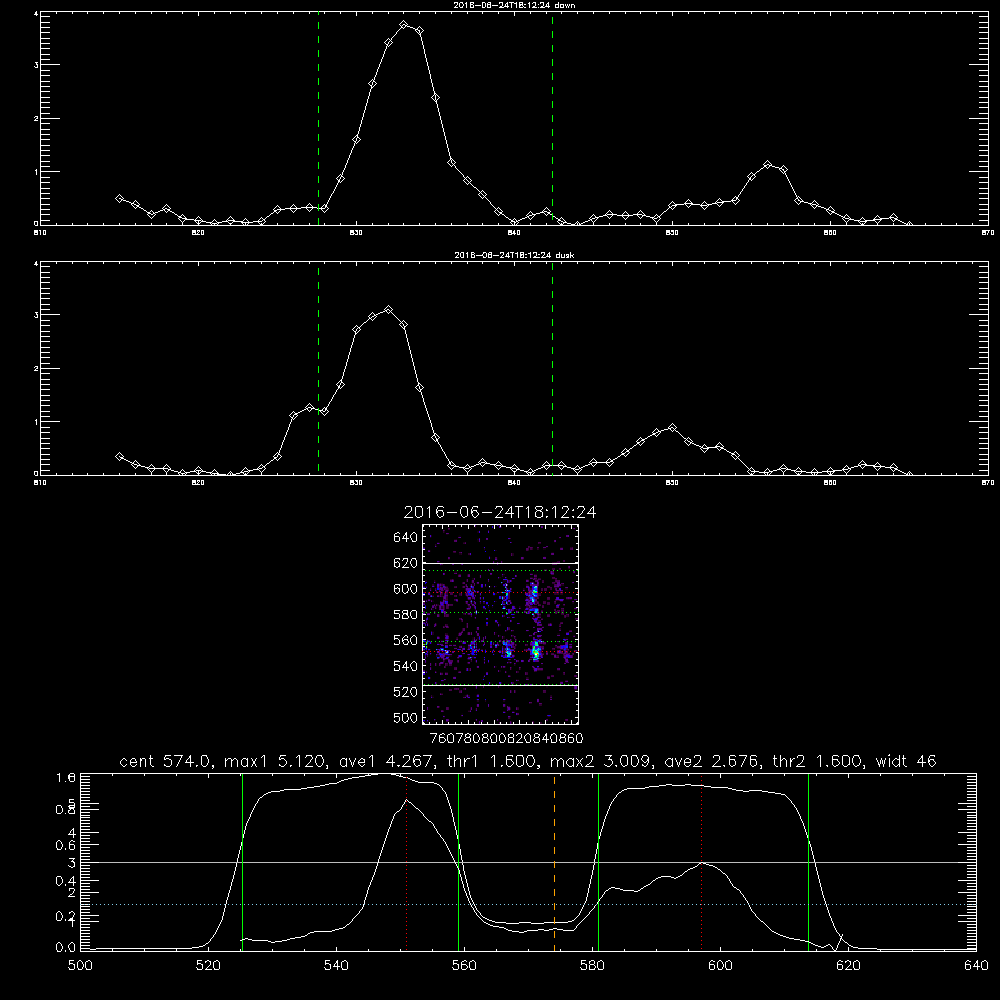Click the 'cent 574.0' value in stats line
The image size is (1000, 1000).
tap(164, 761)
